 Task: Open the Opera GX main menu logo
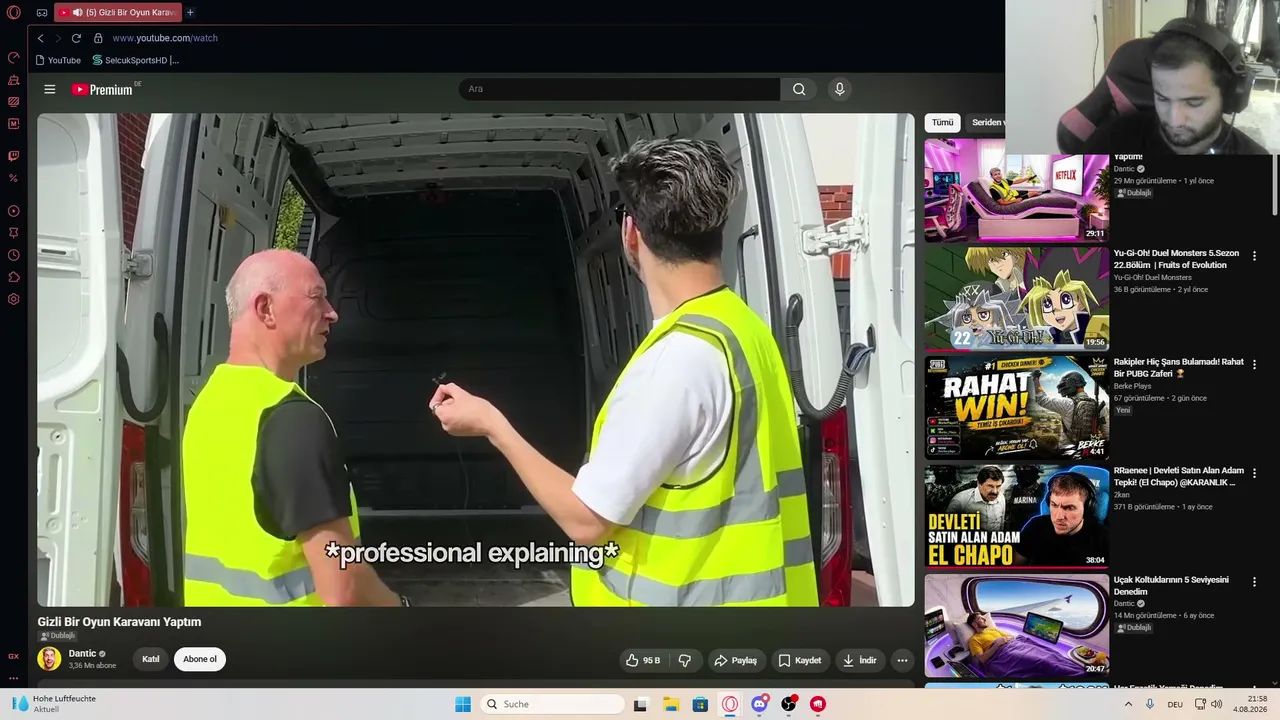pyautogui.click(x=14, y=13)
